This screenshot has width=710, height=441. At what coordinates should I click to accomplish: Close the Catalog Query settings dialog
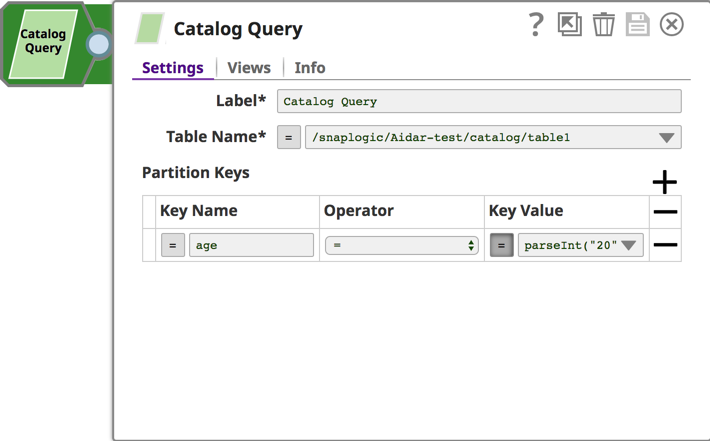(672, 25)
